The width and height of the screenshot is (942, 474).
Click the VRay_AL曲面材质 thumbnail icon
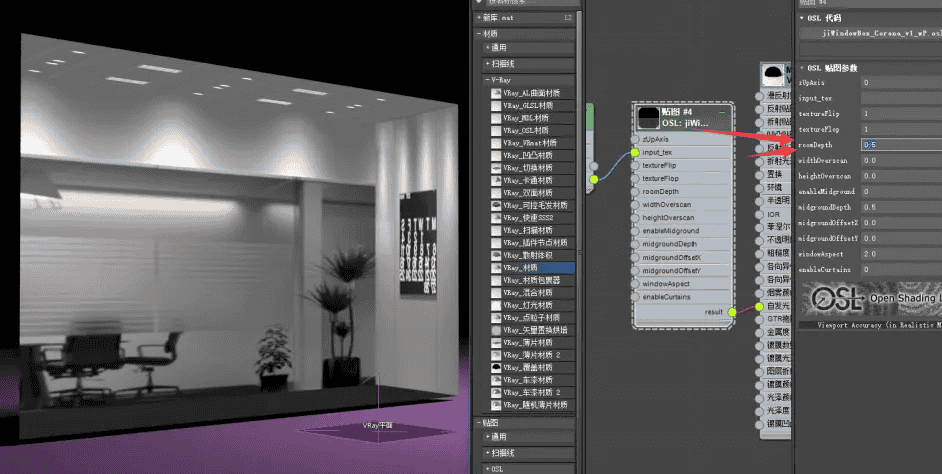(x=494, y=92)
